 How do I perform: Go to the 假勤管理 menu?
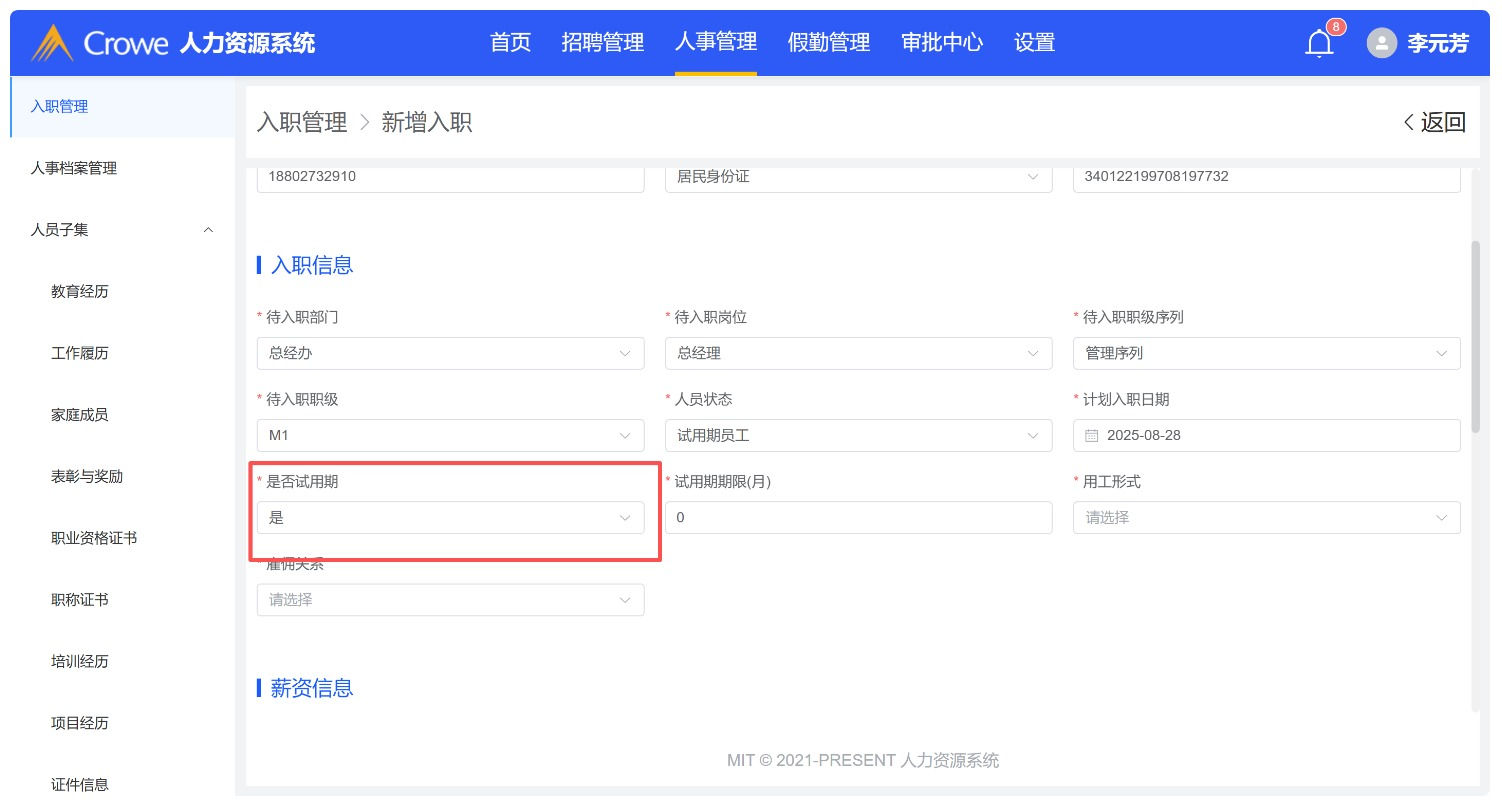point(828,42)
